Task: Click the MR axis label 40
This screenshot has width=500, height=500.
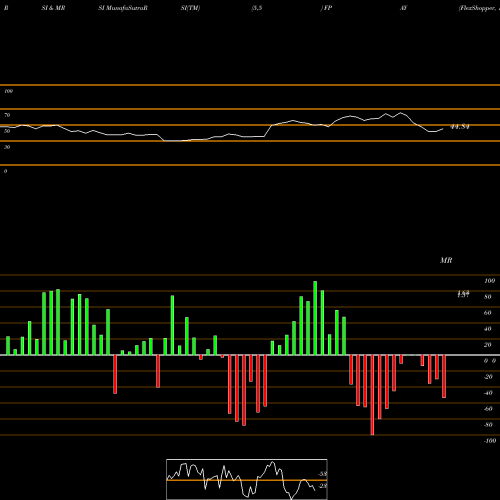Action: click(488, 329)
